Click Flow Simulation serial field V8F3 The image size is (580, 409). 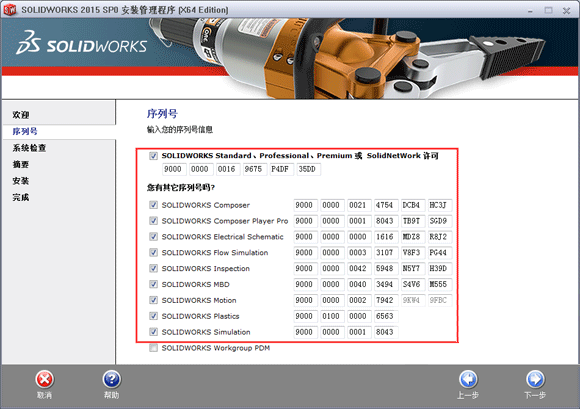[413, 253]
